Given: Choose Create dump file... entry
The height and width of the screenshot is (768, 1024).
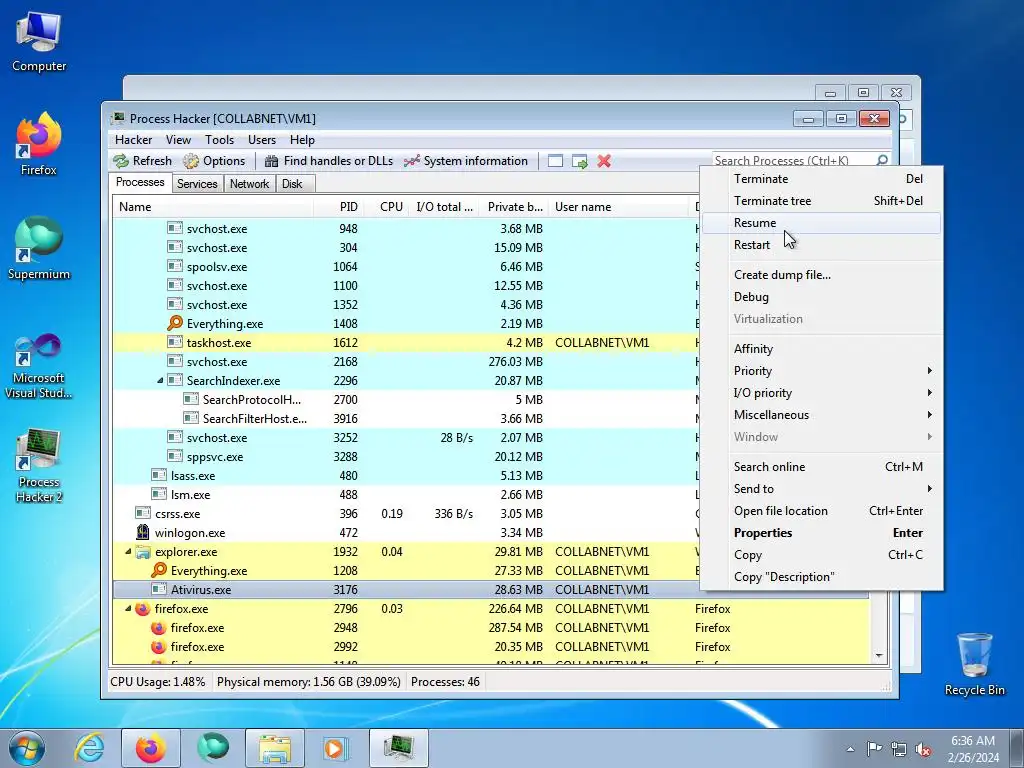Looking at the screenshot, I should pos(822,275).
